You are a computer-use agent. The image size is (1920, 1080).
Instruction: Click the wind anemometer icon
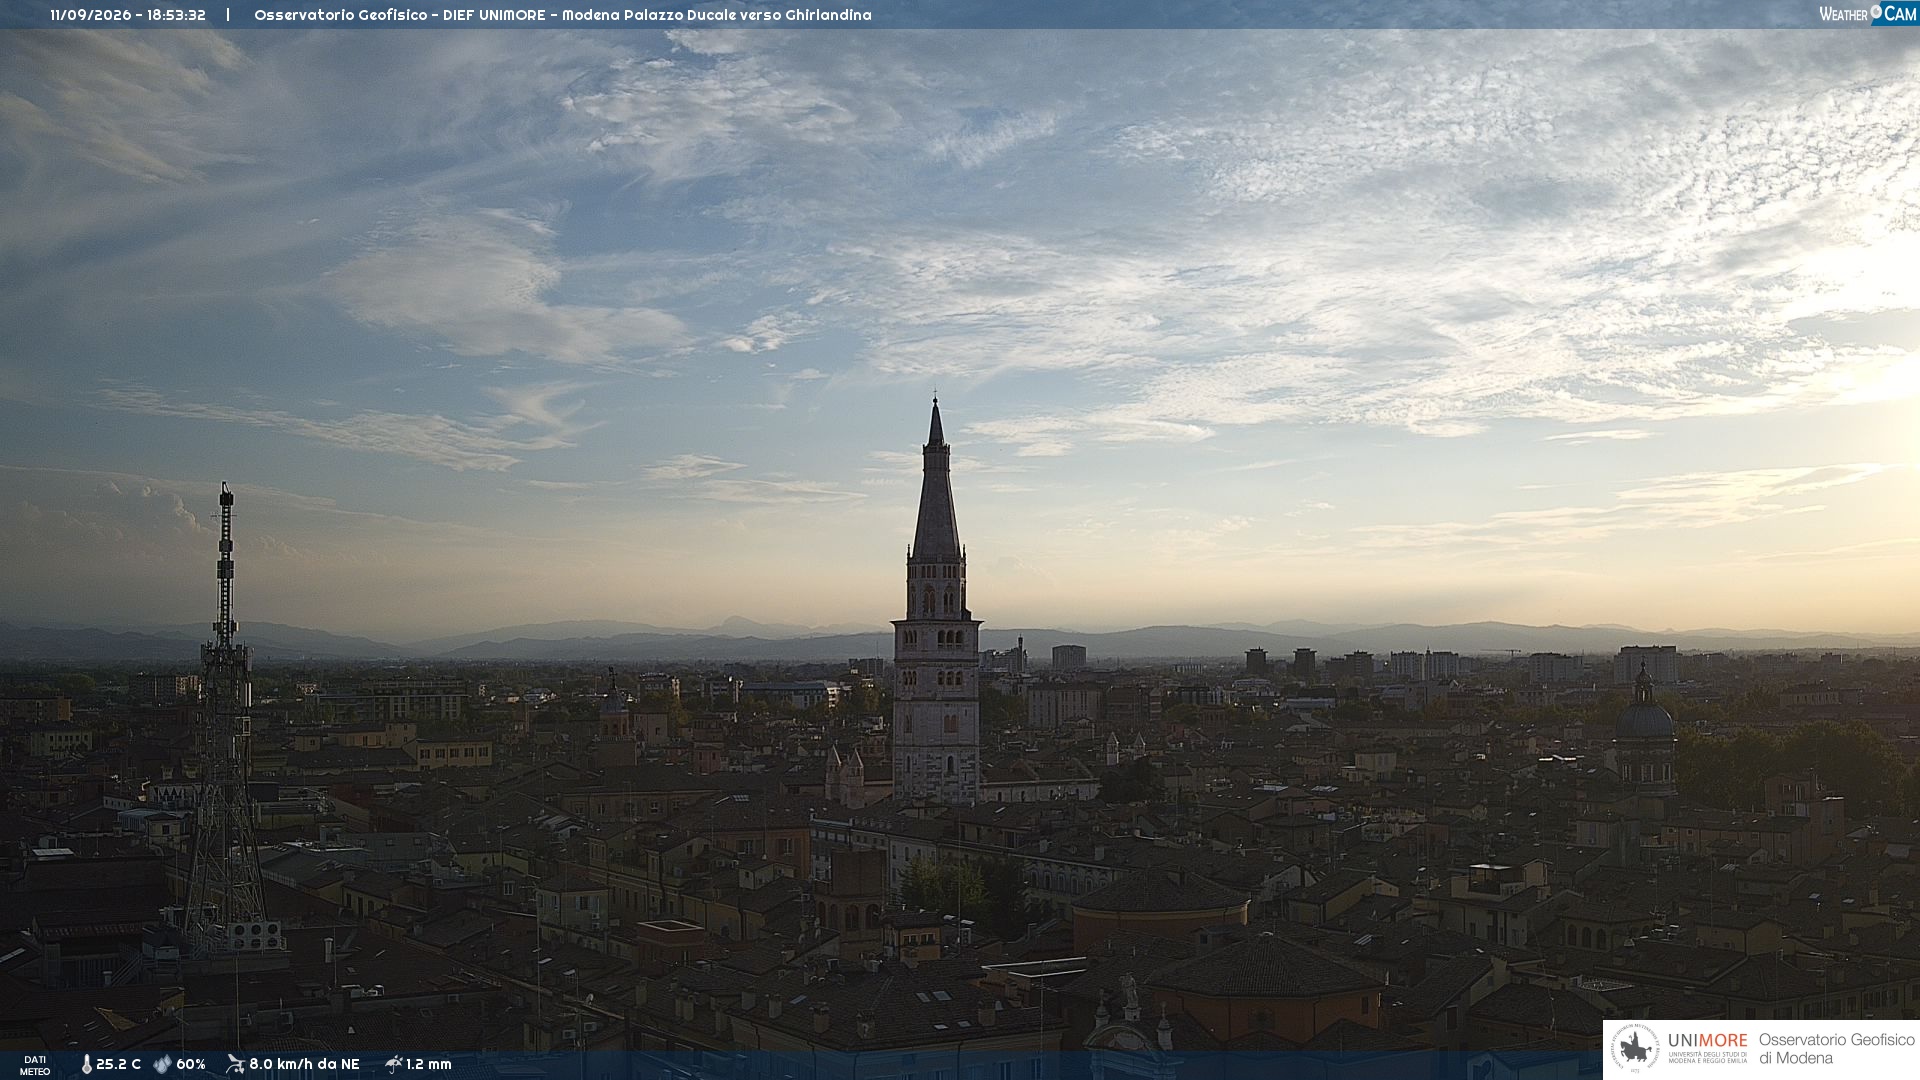tap(235, 1064)
